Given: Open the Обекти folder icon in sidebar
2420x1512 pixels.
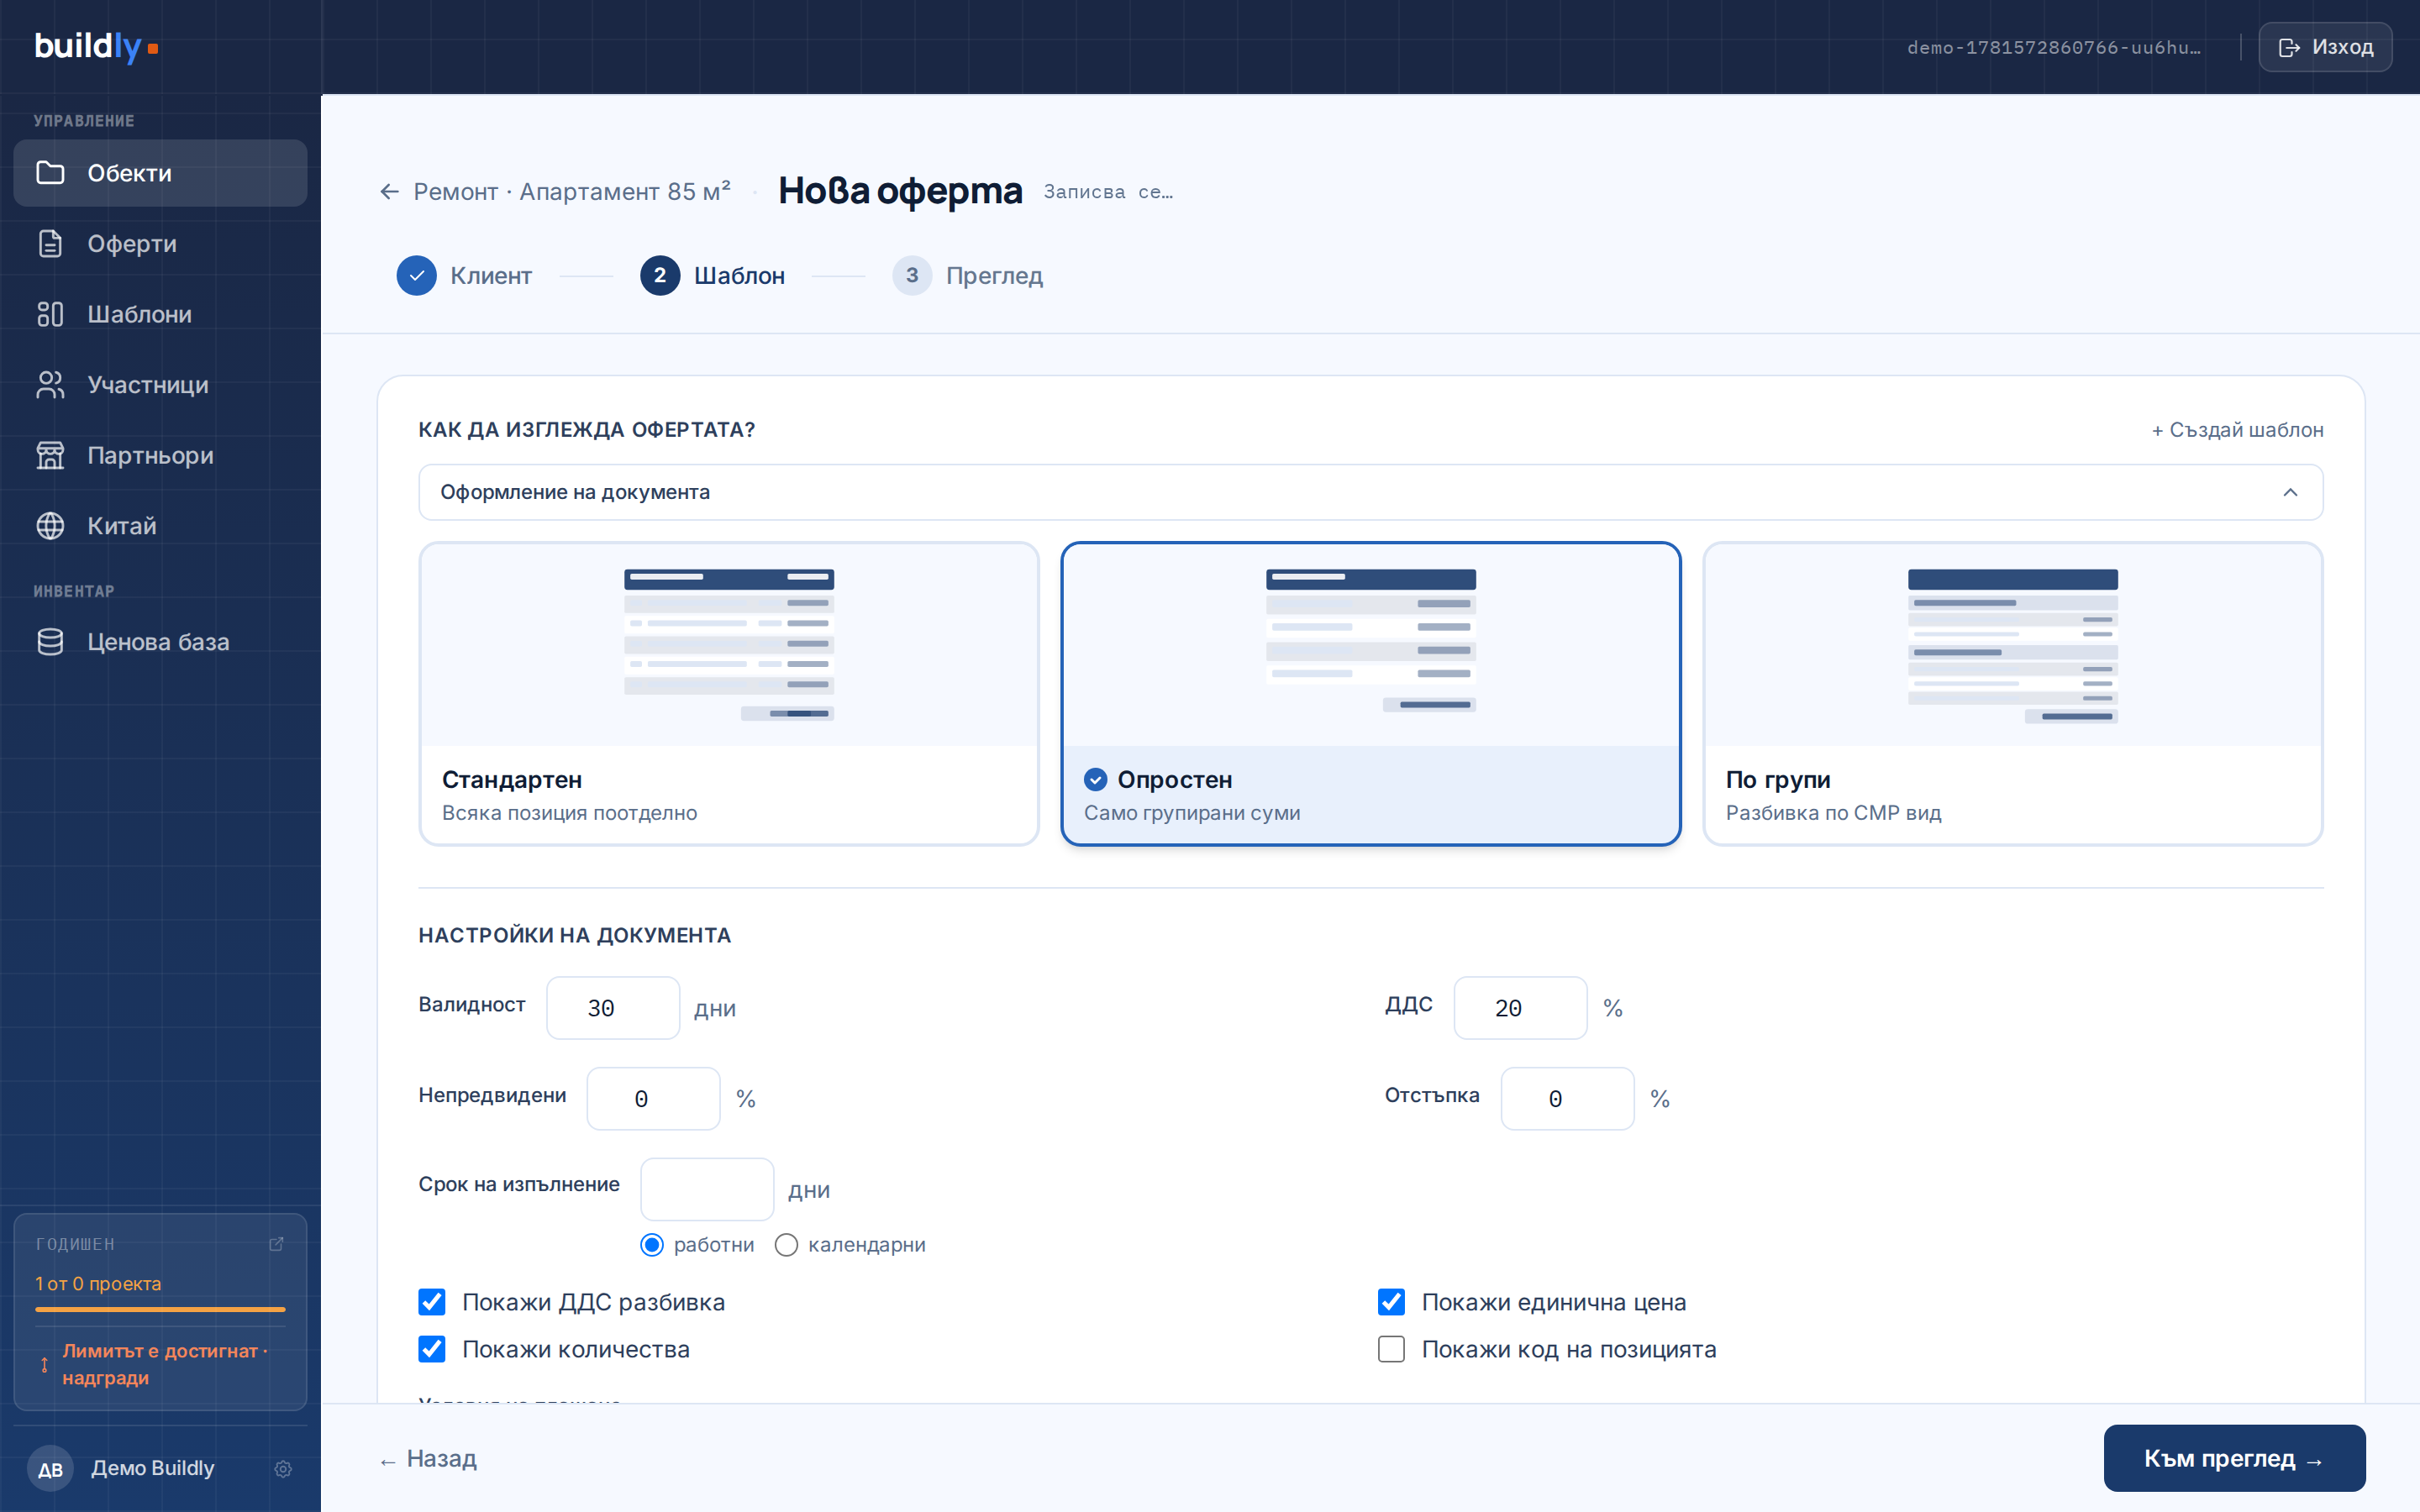Looking at the screenshot, I should pyautogui.click(x=50, y=173).
